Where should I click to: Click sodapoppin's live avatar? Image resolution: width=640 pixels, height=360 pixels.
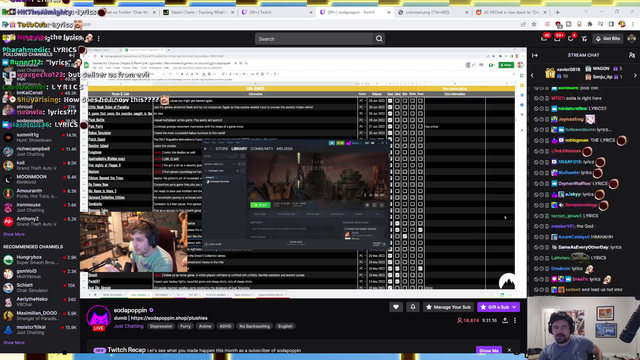pyautogui.click(x=98, y=318)
